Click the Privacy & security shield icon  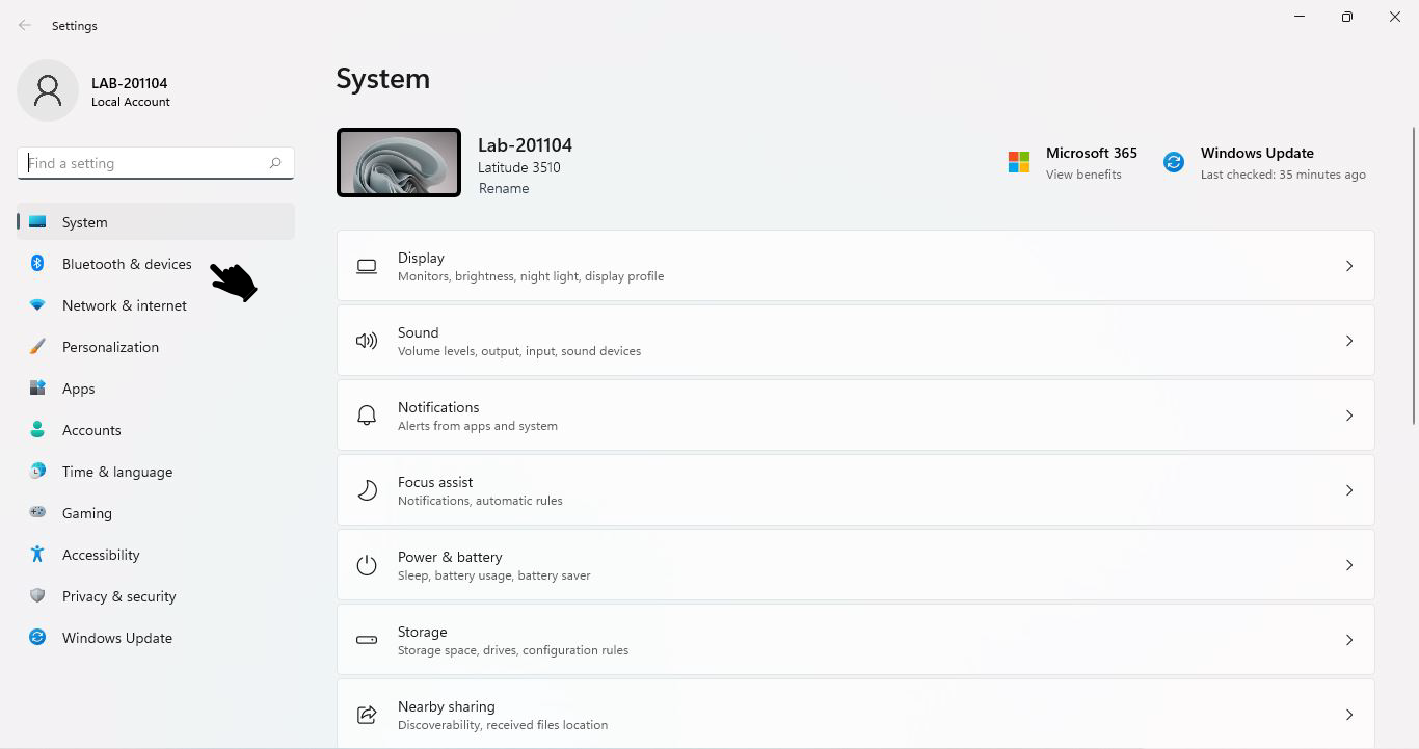click(38, 596)
